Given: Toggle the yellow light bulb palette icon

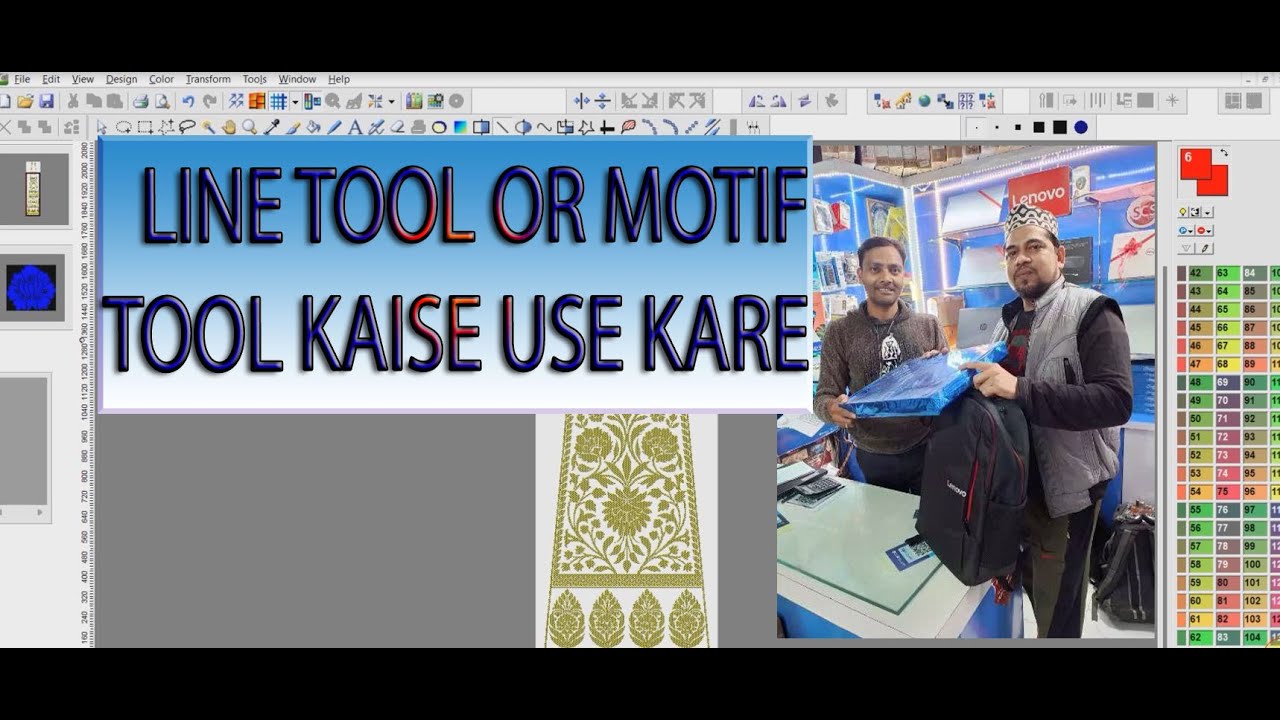Looking at the screenshot, I should pos(1183,212).
